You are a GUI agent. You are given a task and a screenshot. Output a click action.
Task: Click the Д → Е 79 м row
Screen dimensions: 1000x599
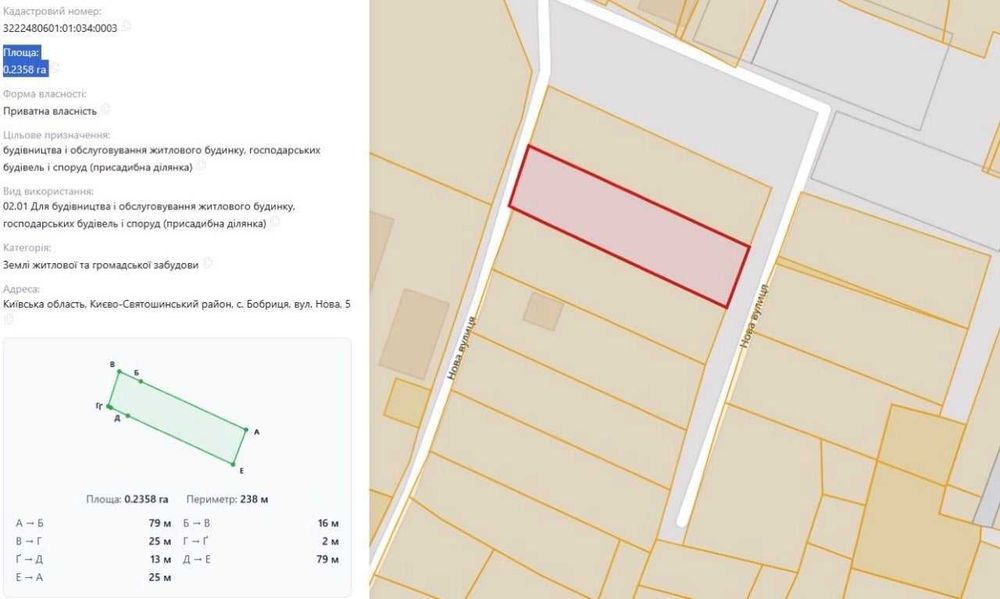point(261,559)
